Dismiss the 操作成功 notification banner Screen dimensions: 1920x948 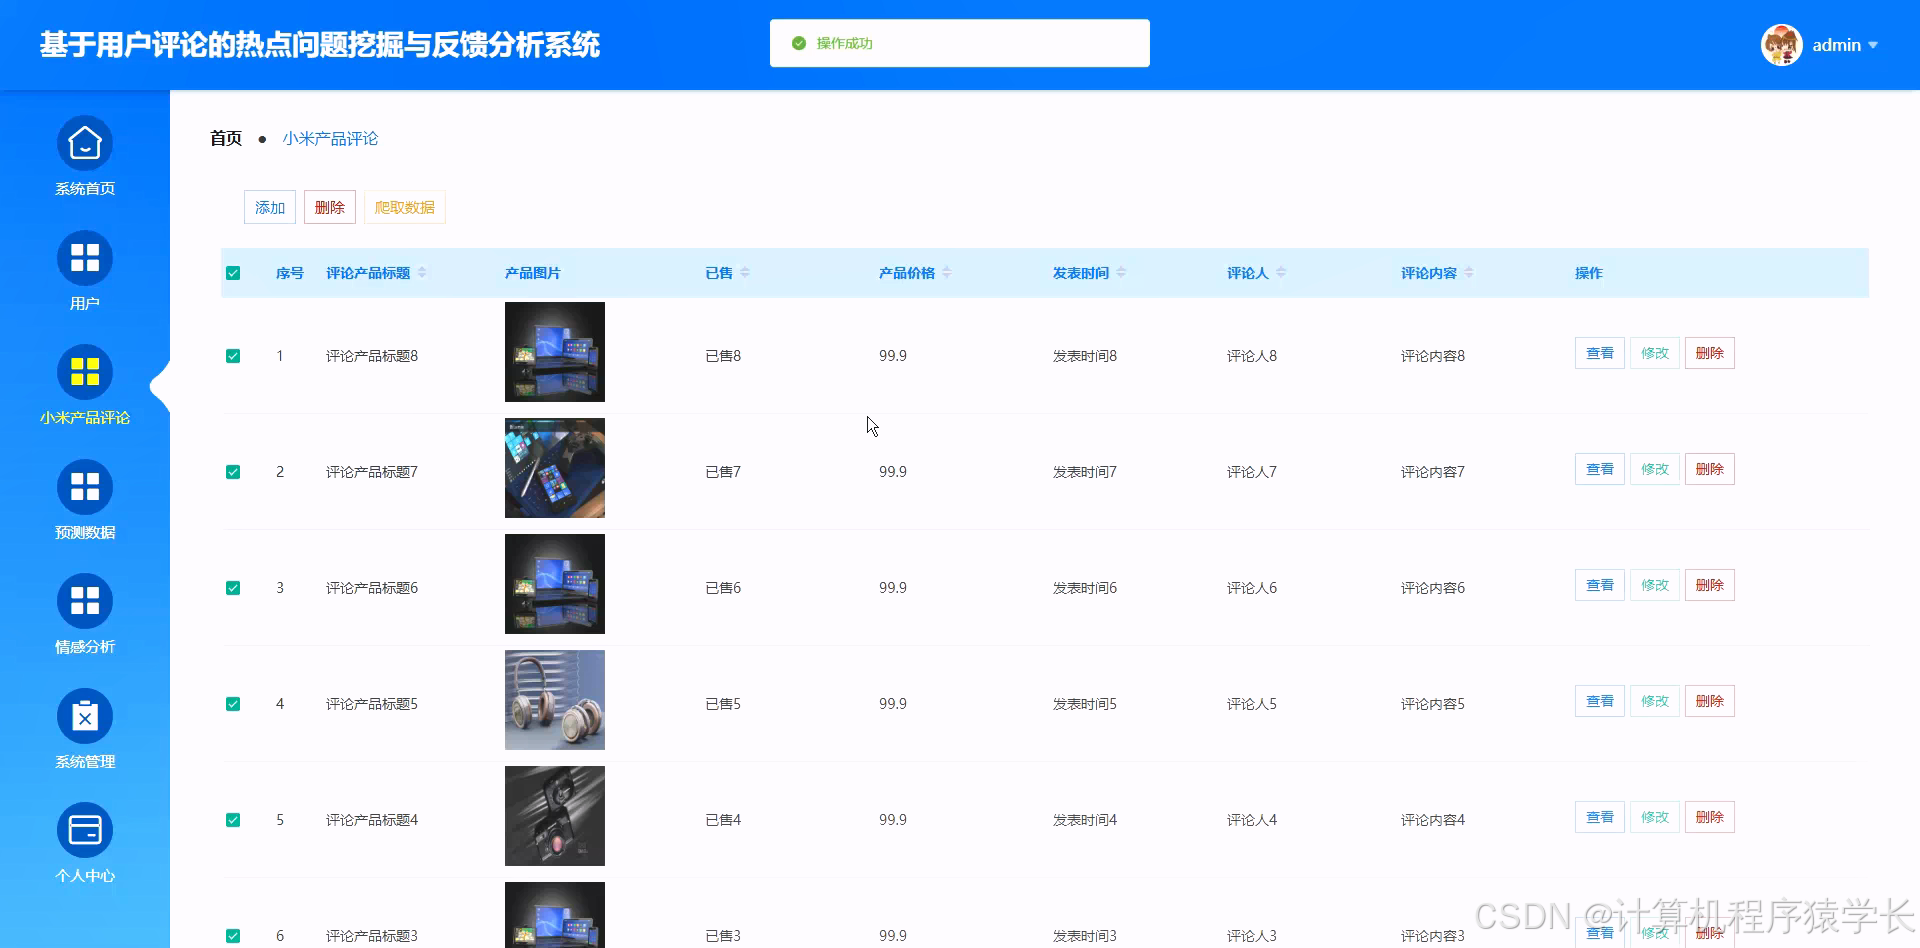pos(958,43)
